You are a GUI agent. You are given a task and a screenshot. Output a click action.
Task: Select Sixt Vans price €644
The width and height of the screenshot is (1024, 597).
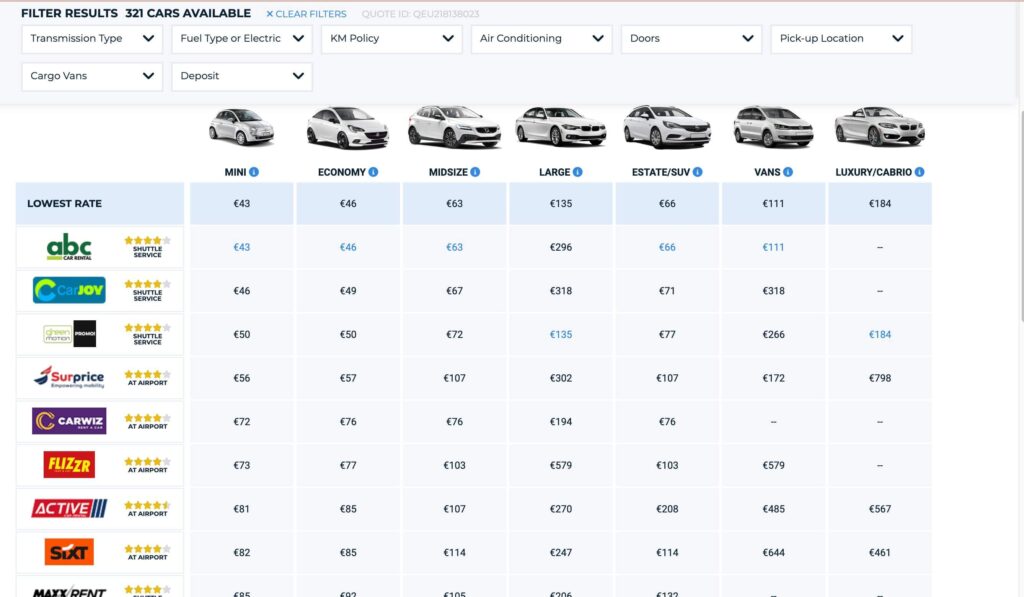(x=773, y=553)
